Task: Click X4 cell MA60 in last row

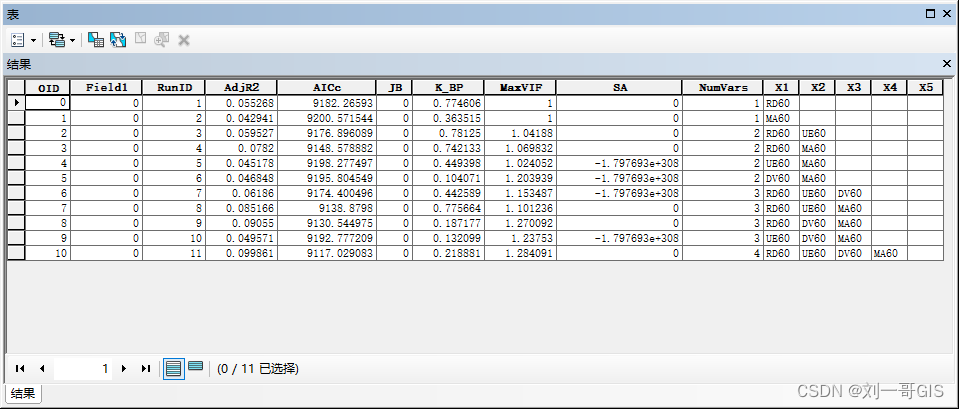Action: pos(890,253)
